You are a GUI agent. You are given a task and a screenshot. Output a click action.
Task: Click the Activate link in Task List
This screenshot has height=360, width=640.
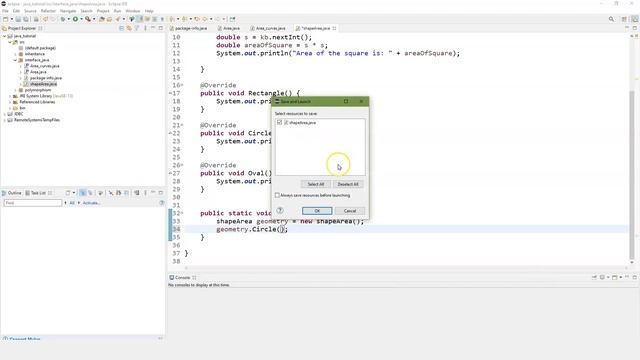[91, 203]
